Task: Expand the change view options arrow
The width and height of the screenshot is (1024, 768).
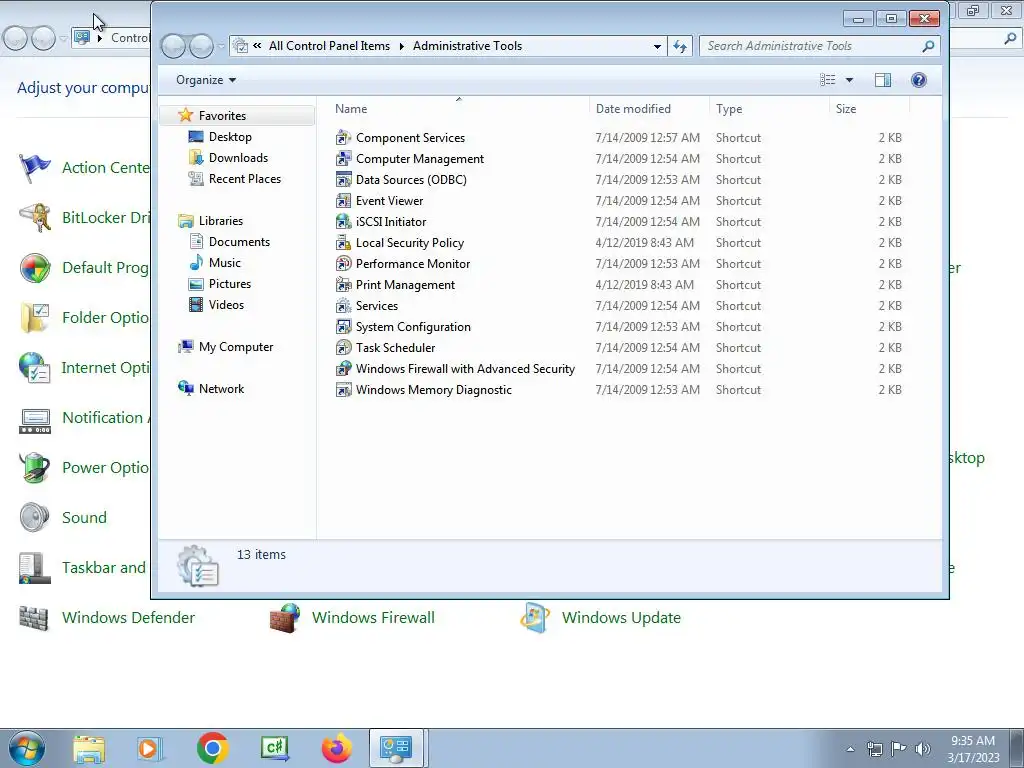Action: tap(849, 80)
